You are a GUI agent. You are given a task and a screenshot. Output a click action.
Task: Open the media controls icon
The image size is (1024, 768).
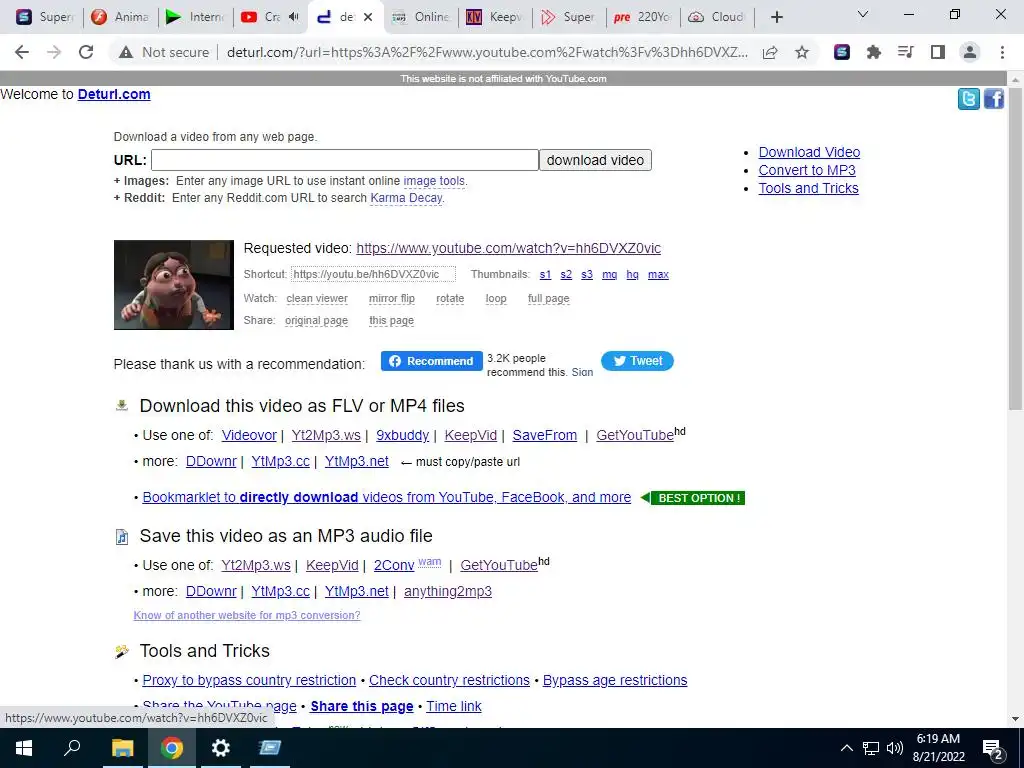(906, 52)
